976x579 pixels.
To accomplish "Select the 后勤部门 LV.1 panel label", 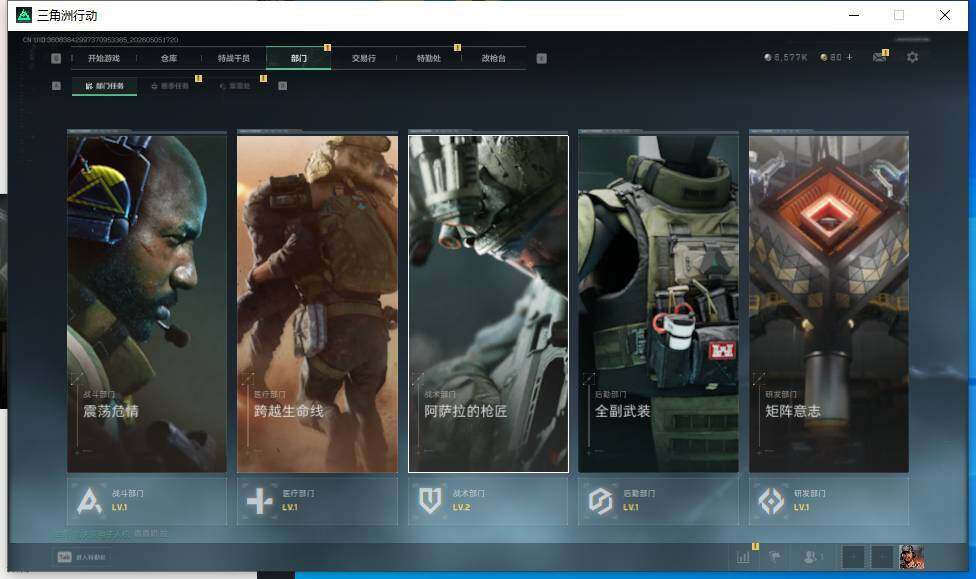I will point(639,500).
